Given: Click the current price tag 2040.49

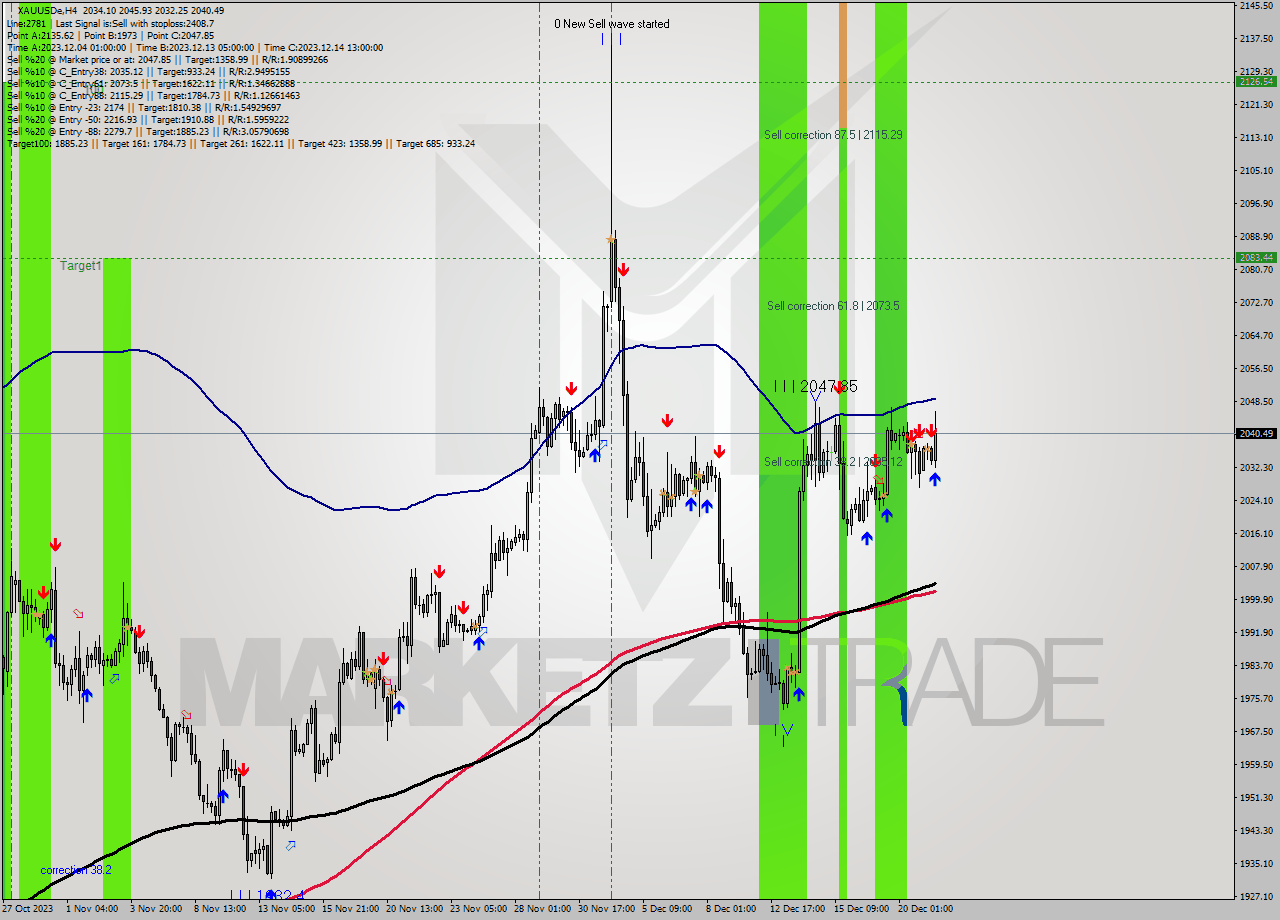Looking at the screenshot, I should click(1256, 433).
